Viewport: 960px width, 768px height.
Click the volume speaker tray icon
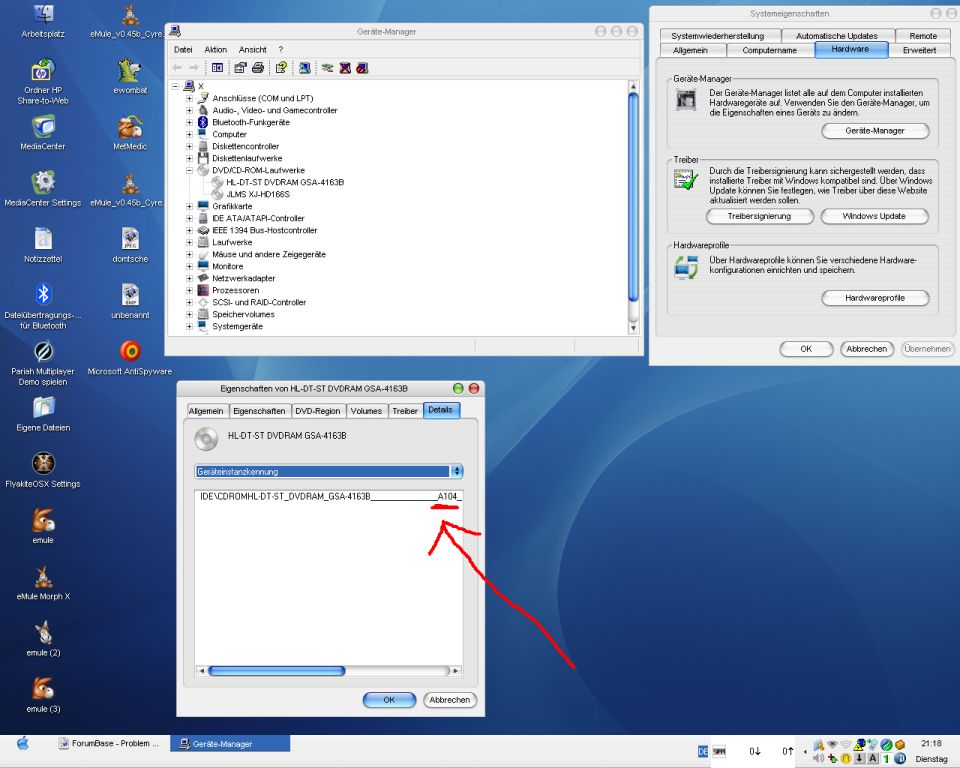pyautogui.click(x=818, y=758)
